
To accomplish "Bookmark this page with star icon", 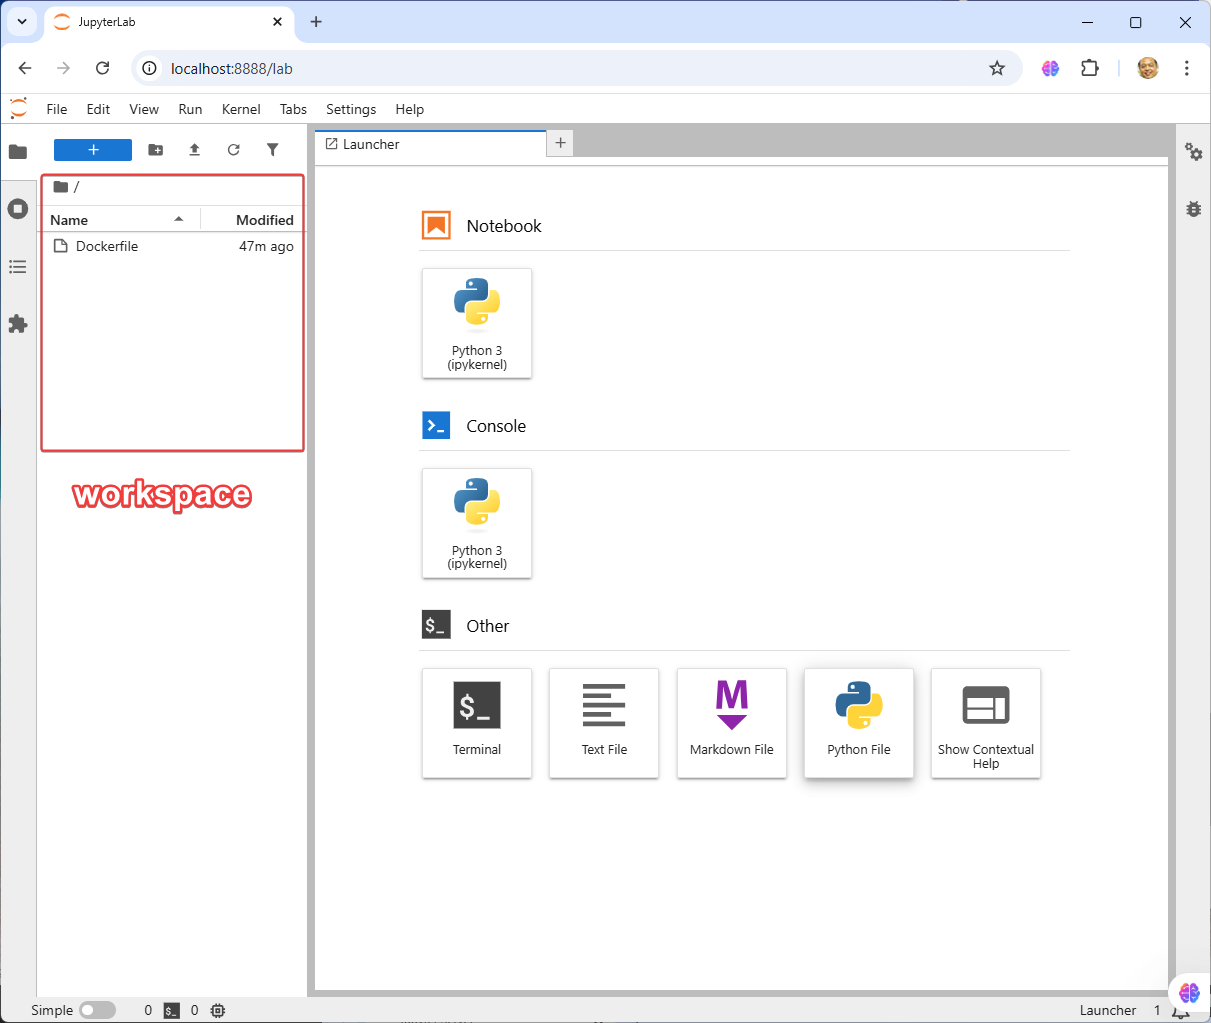I will point(997,68).
